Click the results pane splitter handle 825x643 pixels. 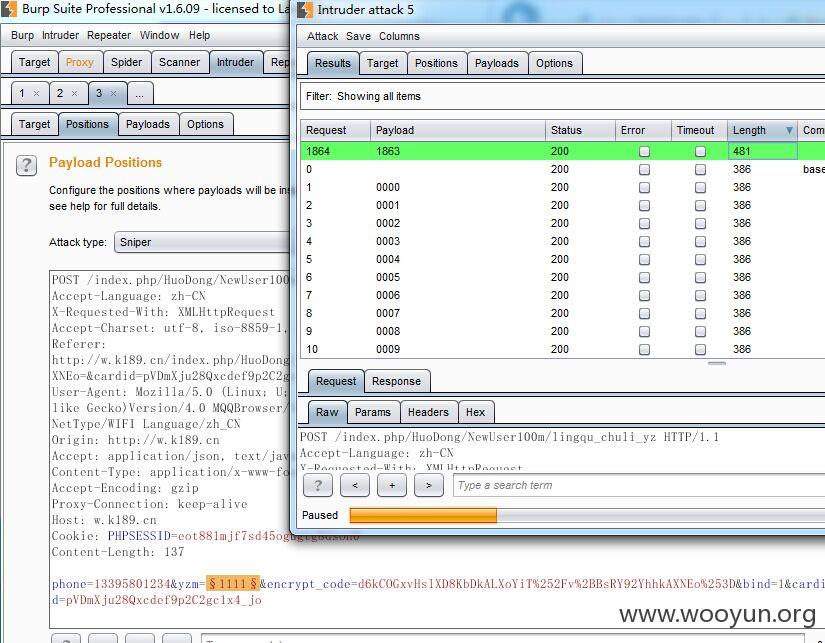[717, 363]
